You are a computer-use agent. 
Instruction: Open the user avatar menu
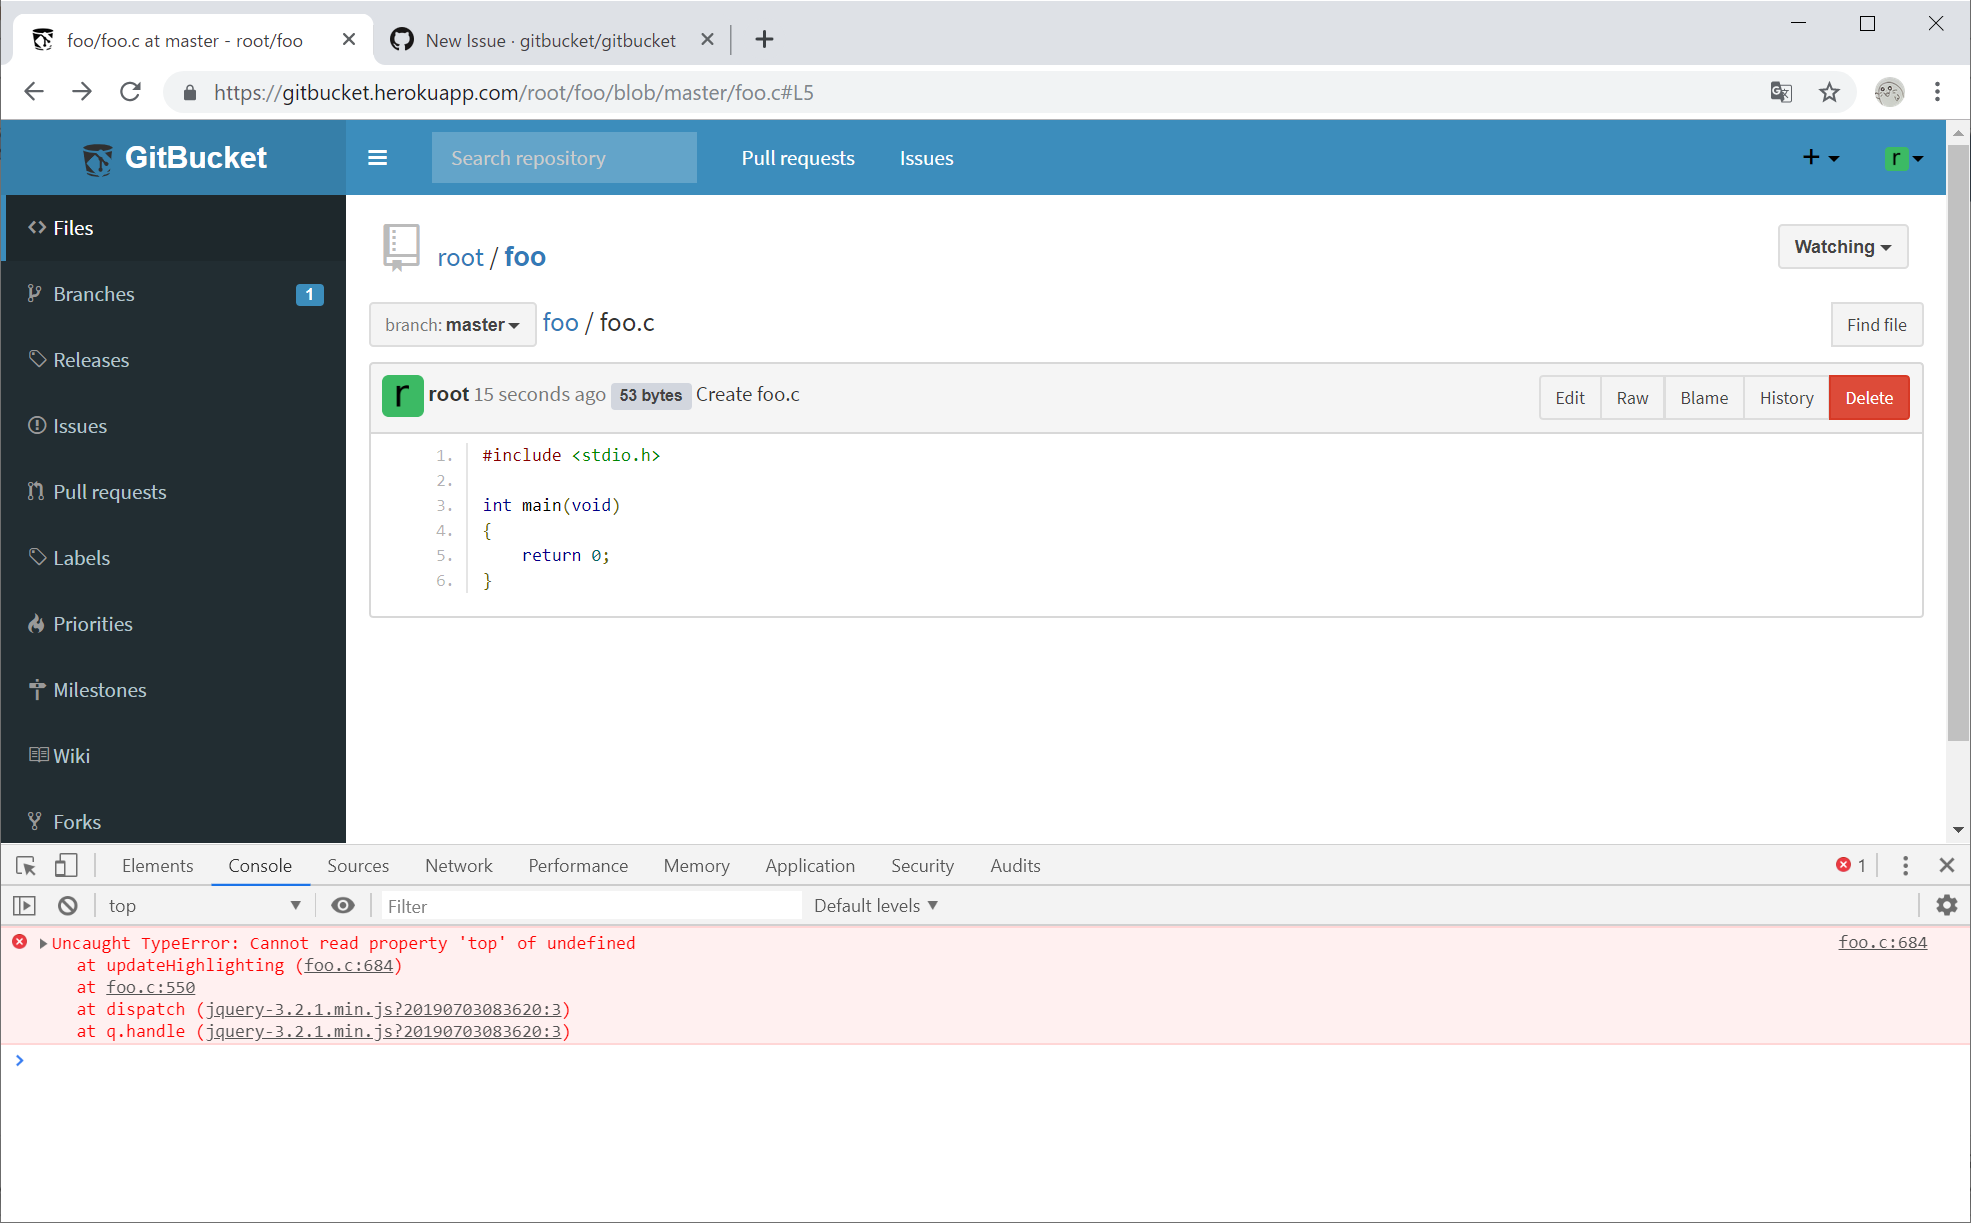tap(1904, 158)
